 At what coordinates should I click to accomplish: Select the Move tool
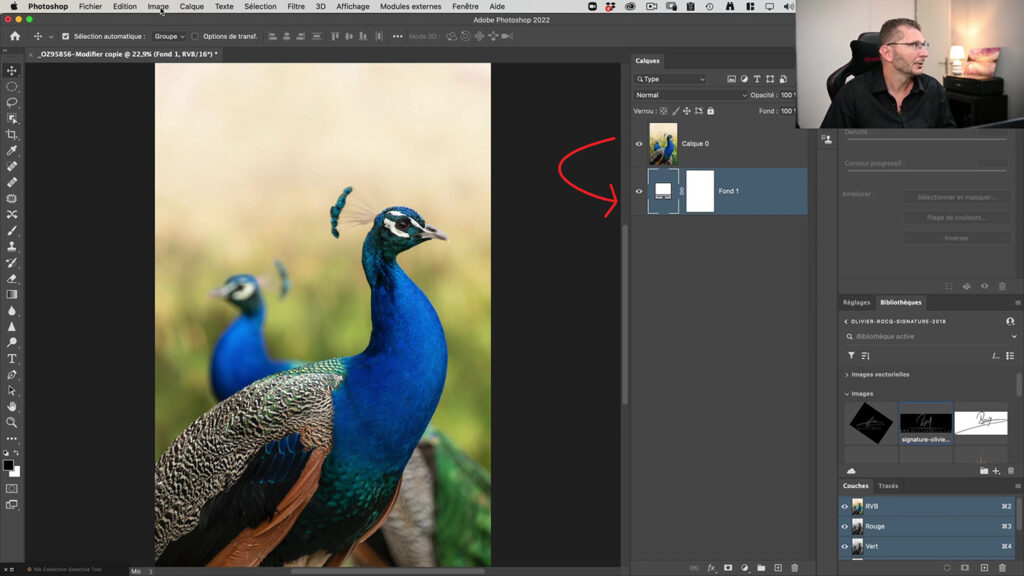tap(13, 71)
